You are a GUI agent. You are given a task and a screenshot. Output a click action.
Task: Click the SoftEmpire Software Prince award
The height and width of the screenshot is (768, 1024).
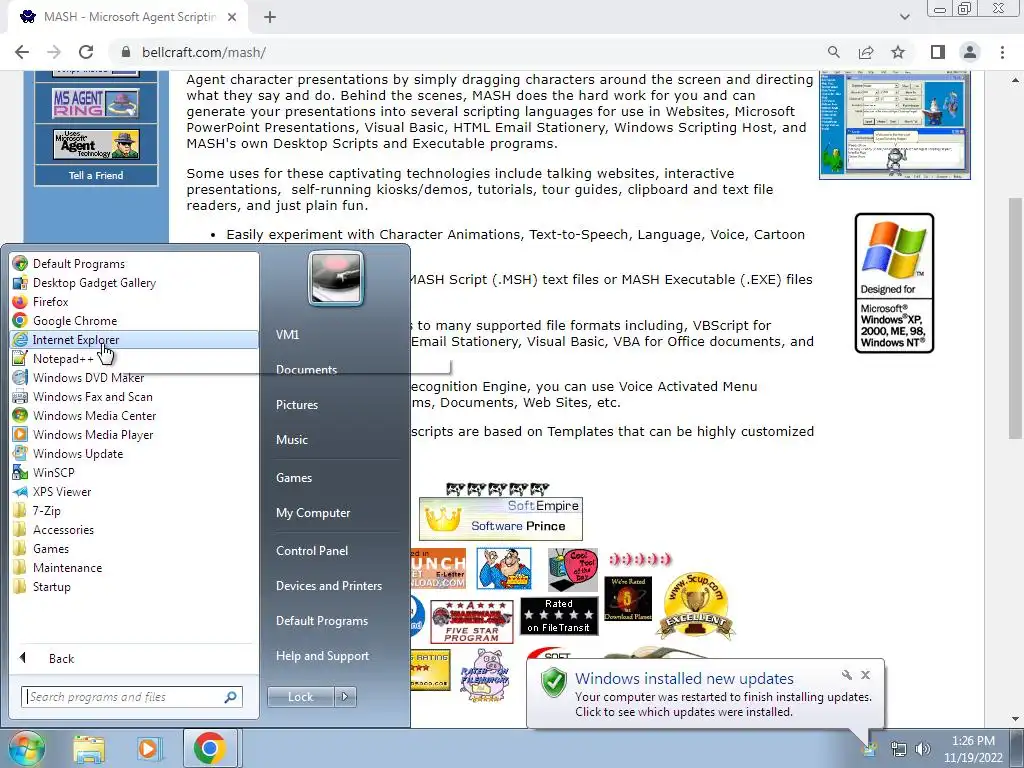coord(500,519)
